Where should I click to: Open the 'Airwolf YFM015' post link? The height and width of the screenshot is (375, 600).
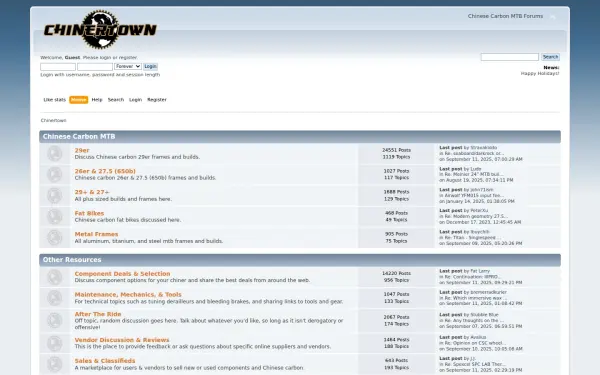[474, 196]
